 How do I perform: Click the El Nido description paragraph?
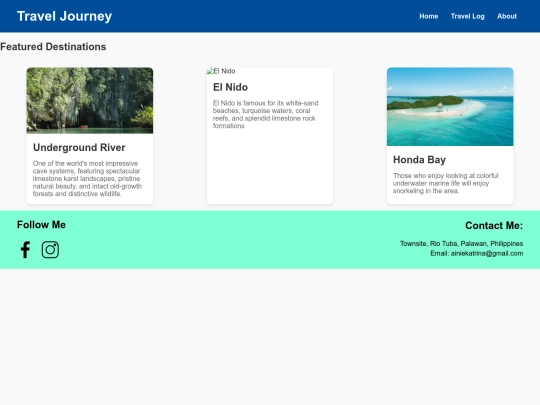(x=266, y=114)
